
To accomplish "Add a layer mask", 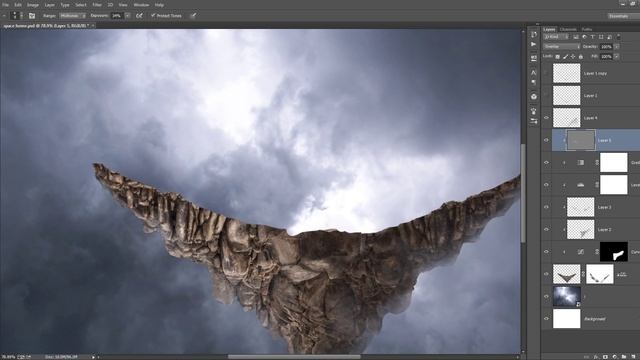I will pyautogui.click(x=605, y=357).
